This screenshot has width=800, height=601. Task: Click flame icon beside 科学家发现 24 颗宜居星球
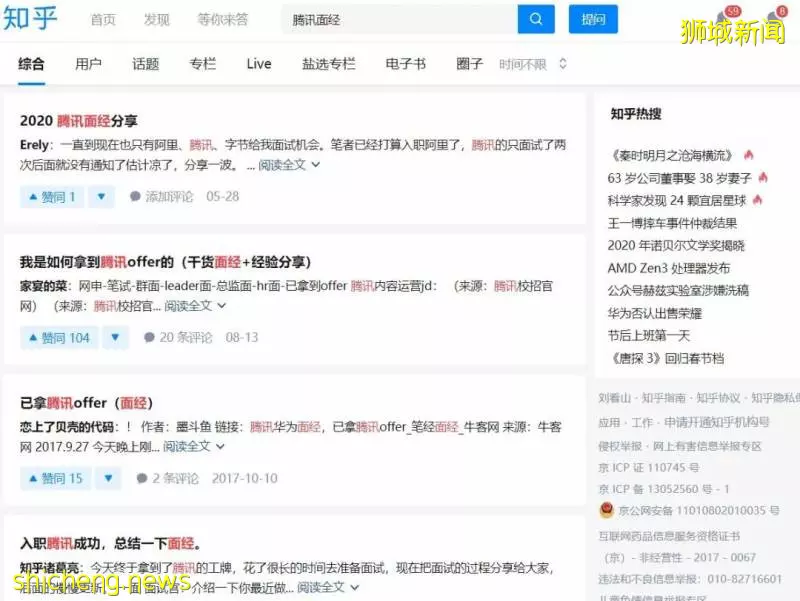(x=757, y=200)
